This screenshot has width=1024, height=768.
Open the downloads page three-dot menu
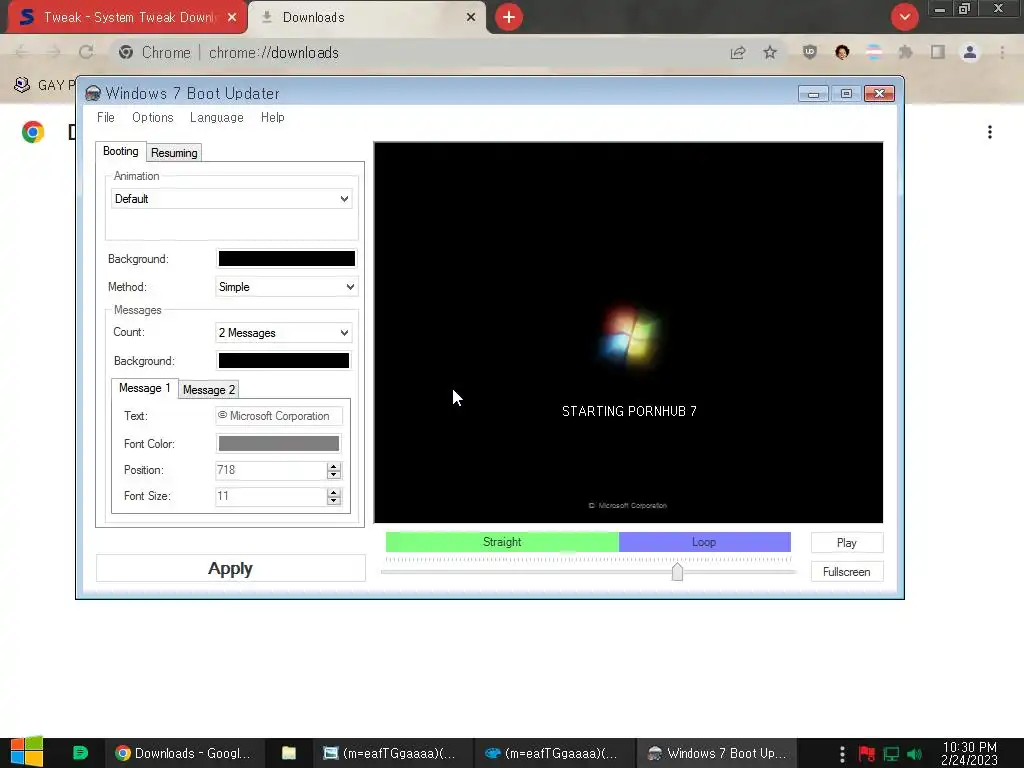(990, 132)
